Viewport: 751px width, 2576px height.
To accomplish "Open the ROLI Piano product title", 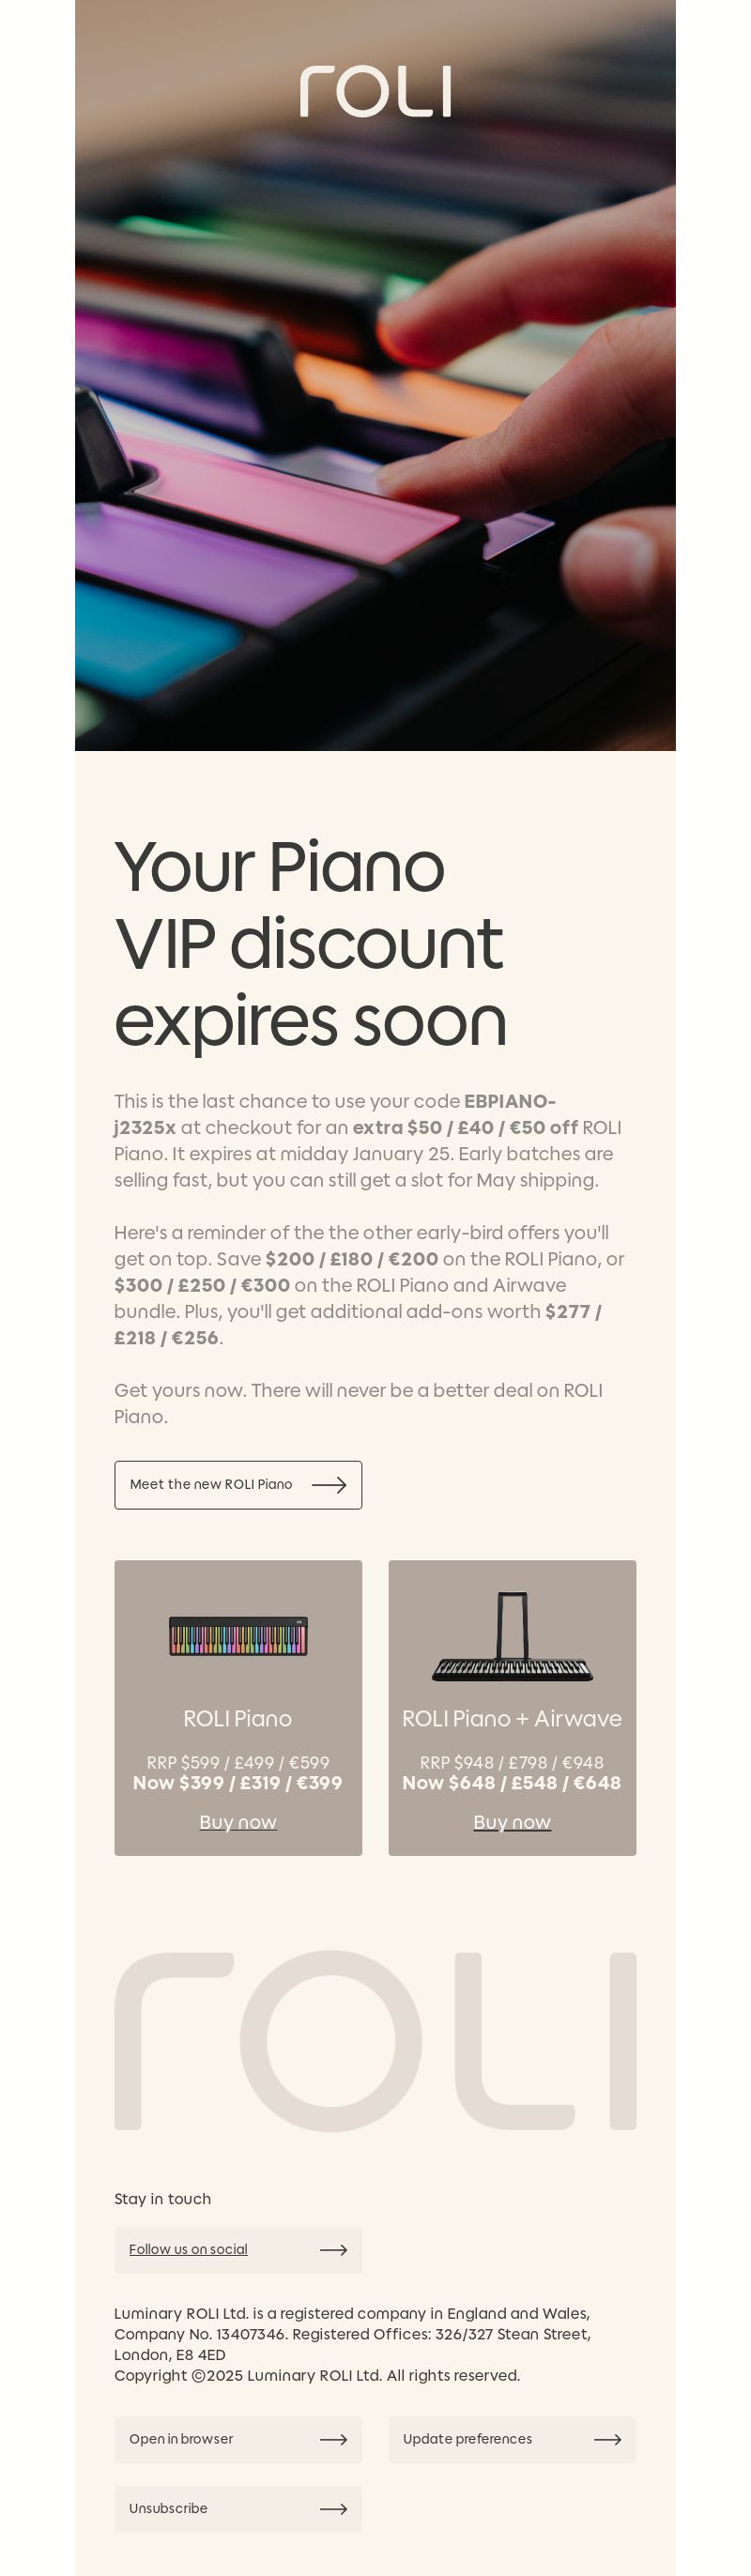I will tap(238, 1718).
